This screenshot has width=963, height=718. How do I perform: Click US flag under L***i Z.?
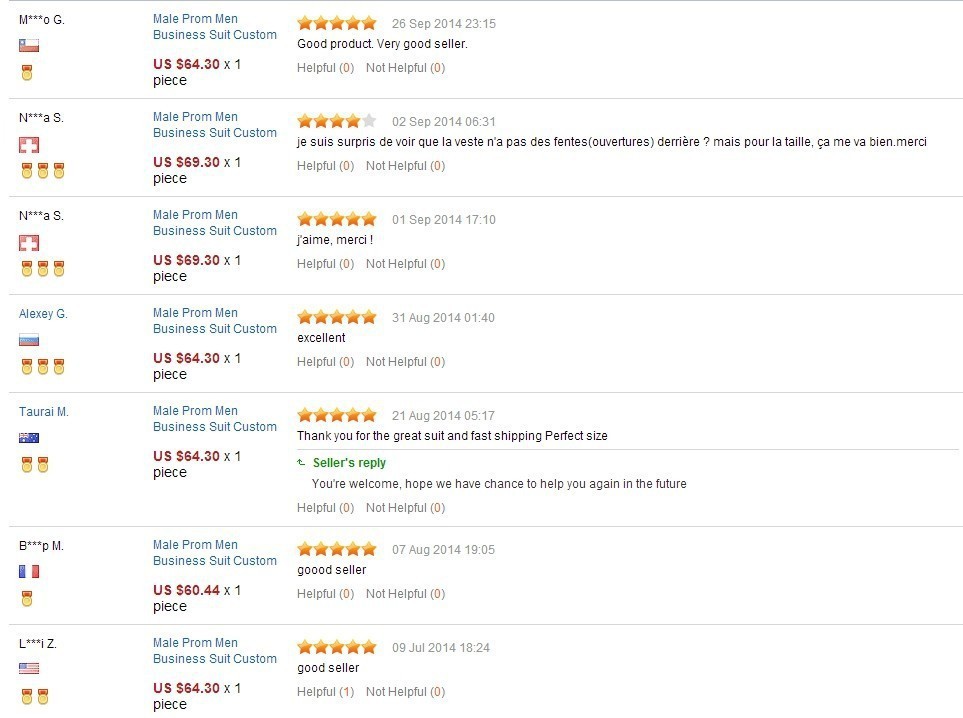point(29,668)
